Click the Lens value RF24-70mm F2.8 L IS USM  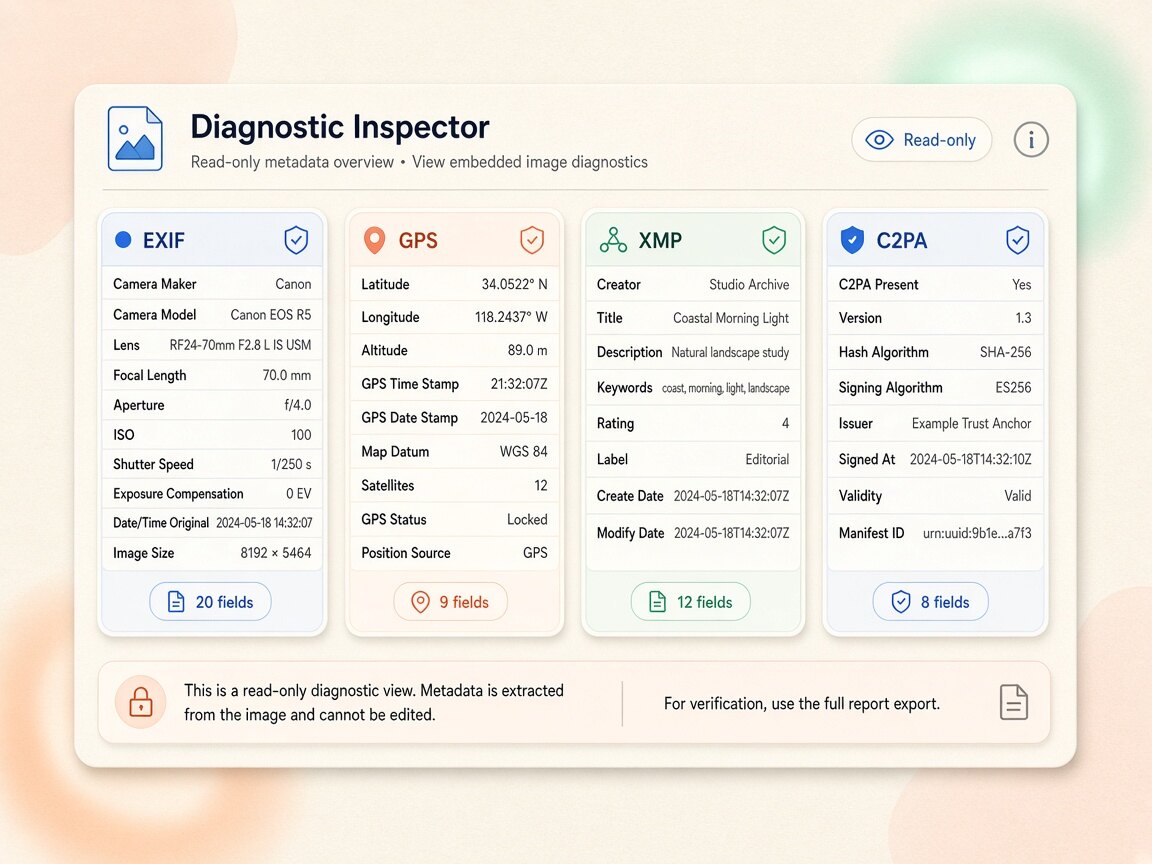coord(240,345)
